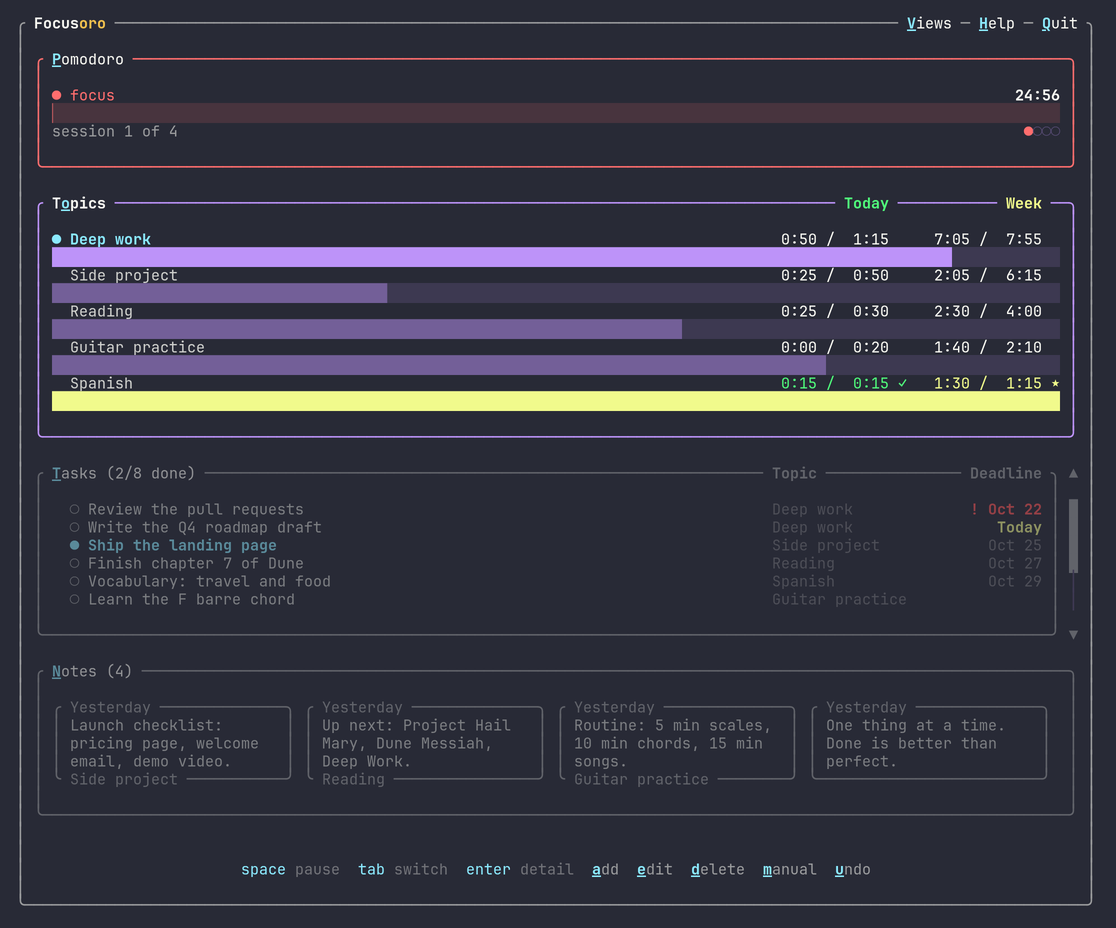Click the undo command

tap(853, 870)
